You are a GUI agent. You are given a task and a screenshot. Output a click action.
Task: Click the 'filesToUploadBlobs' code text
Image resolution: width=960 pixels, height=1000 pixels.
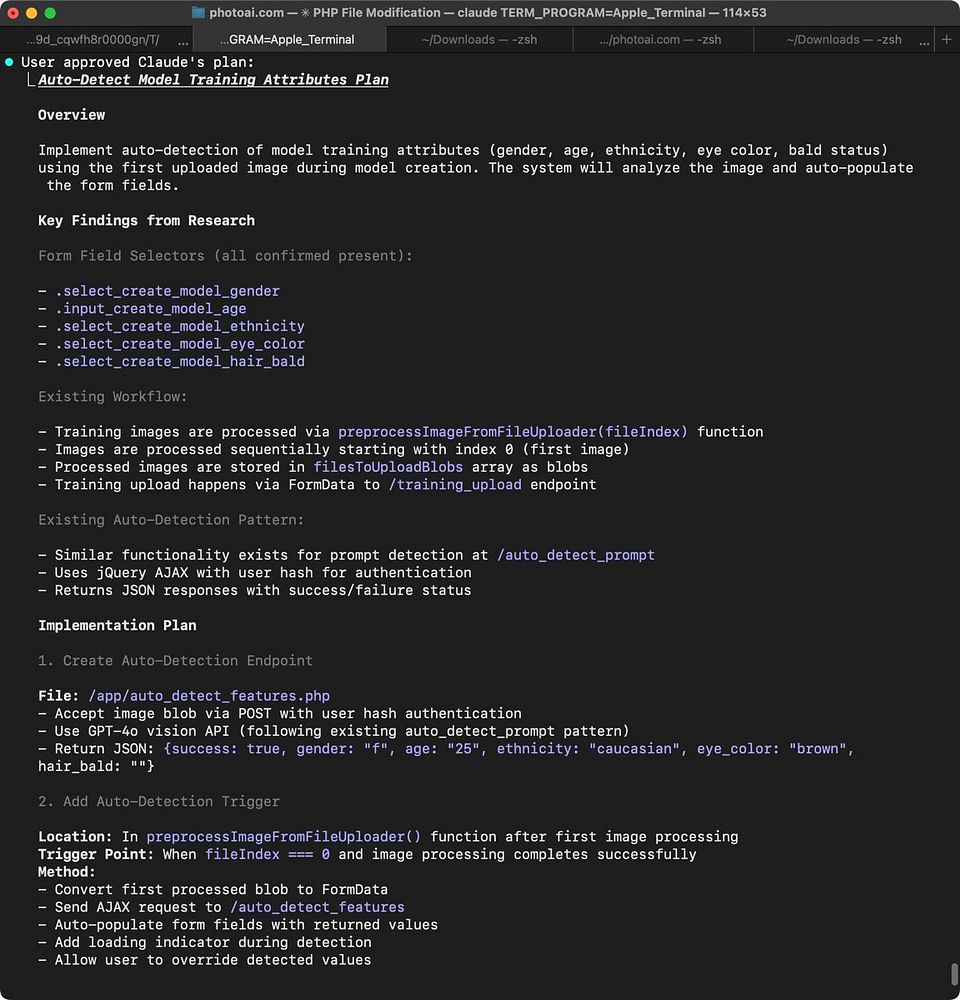[388, 467]
